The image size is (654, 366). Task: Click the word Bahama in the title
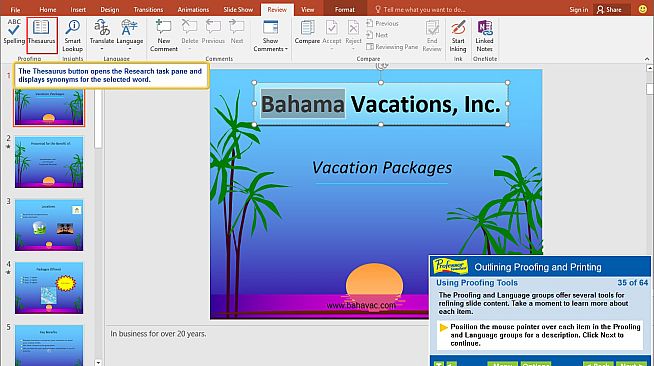tap(303, 104)
